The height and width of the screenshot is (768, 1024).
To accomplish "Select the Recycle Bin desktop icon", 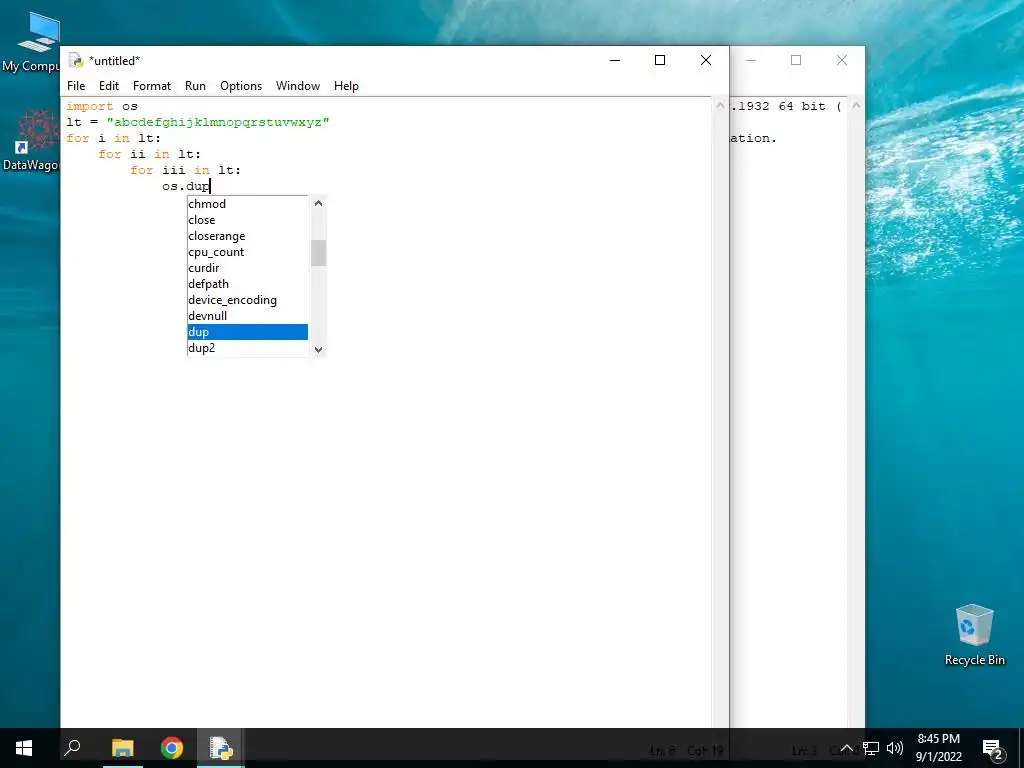I will click(974, 635).
